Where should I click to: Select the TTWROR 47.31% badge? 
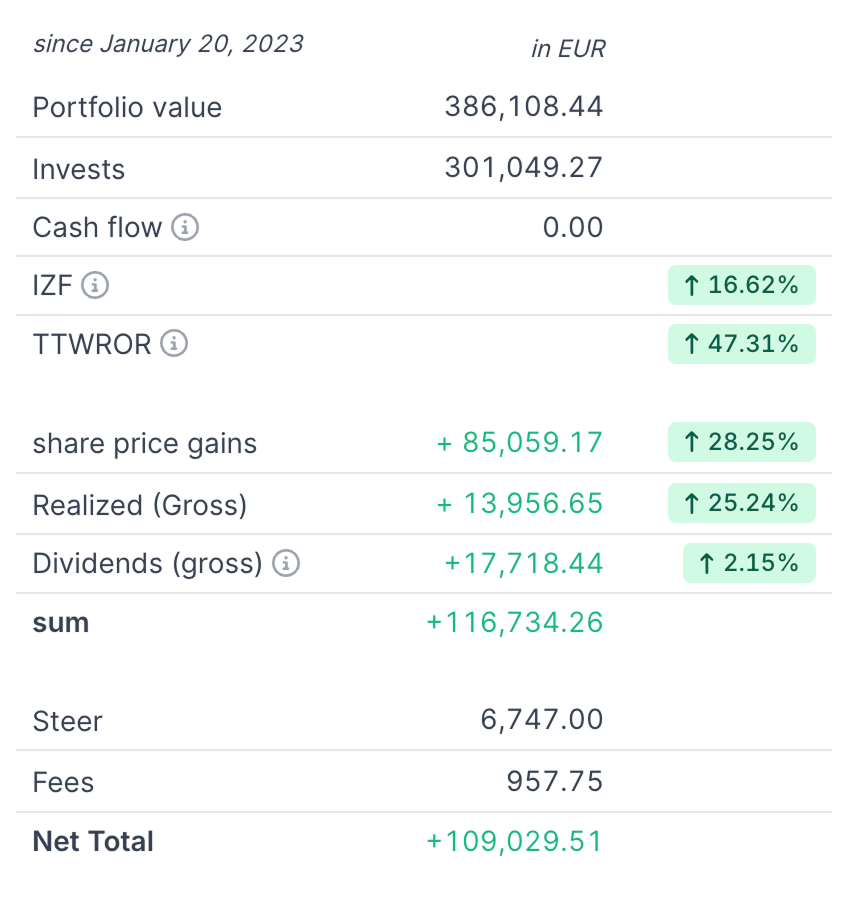coord(741,344)
